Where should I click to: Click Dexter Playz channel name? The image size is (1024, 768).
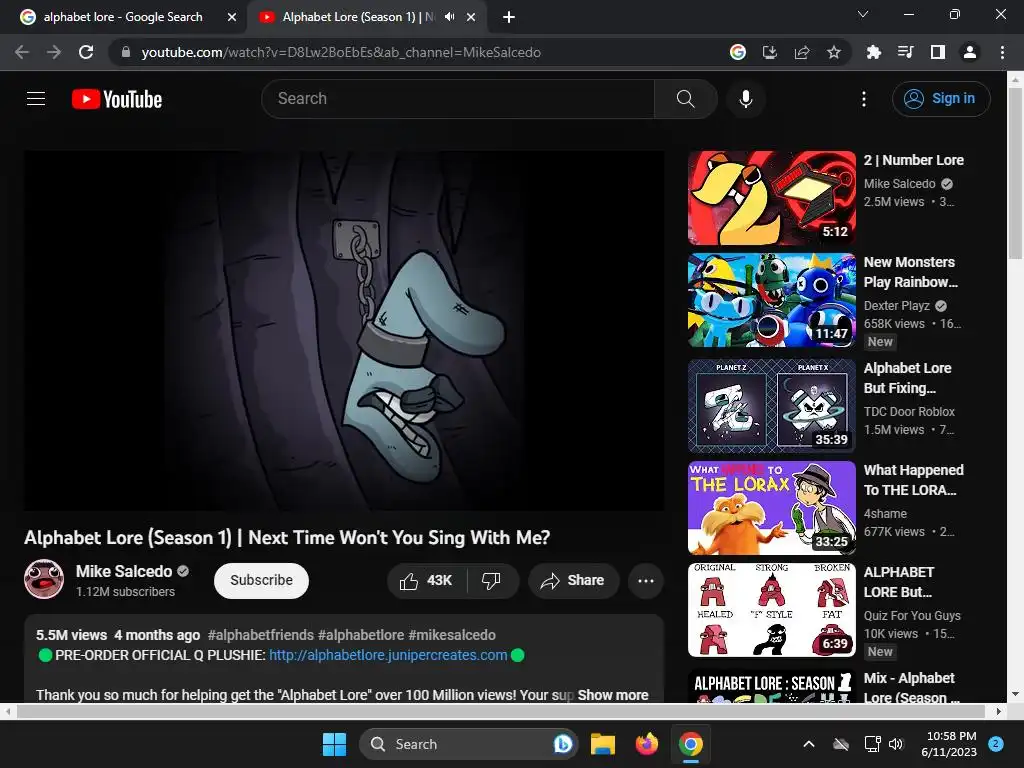pos(896,306)
